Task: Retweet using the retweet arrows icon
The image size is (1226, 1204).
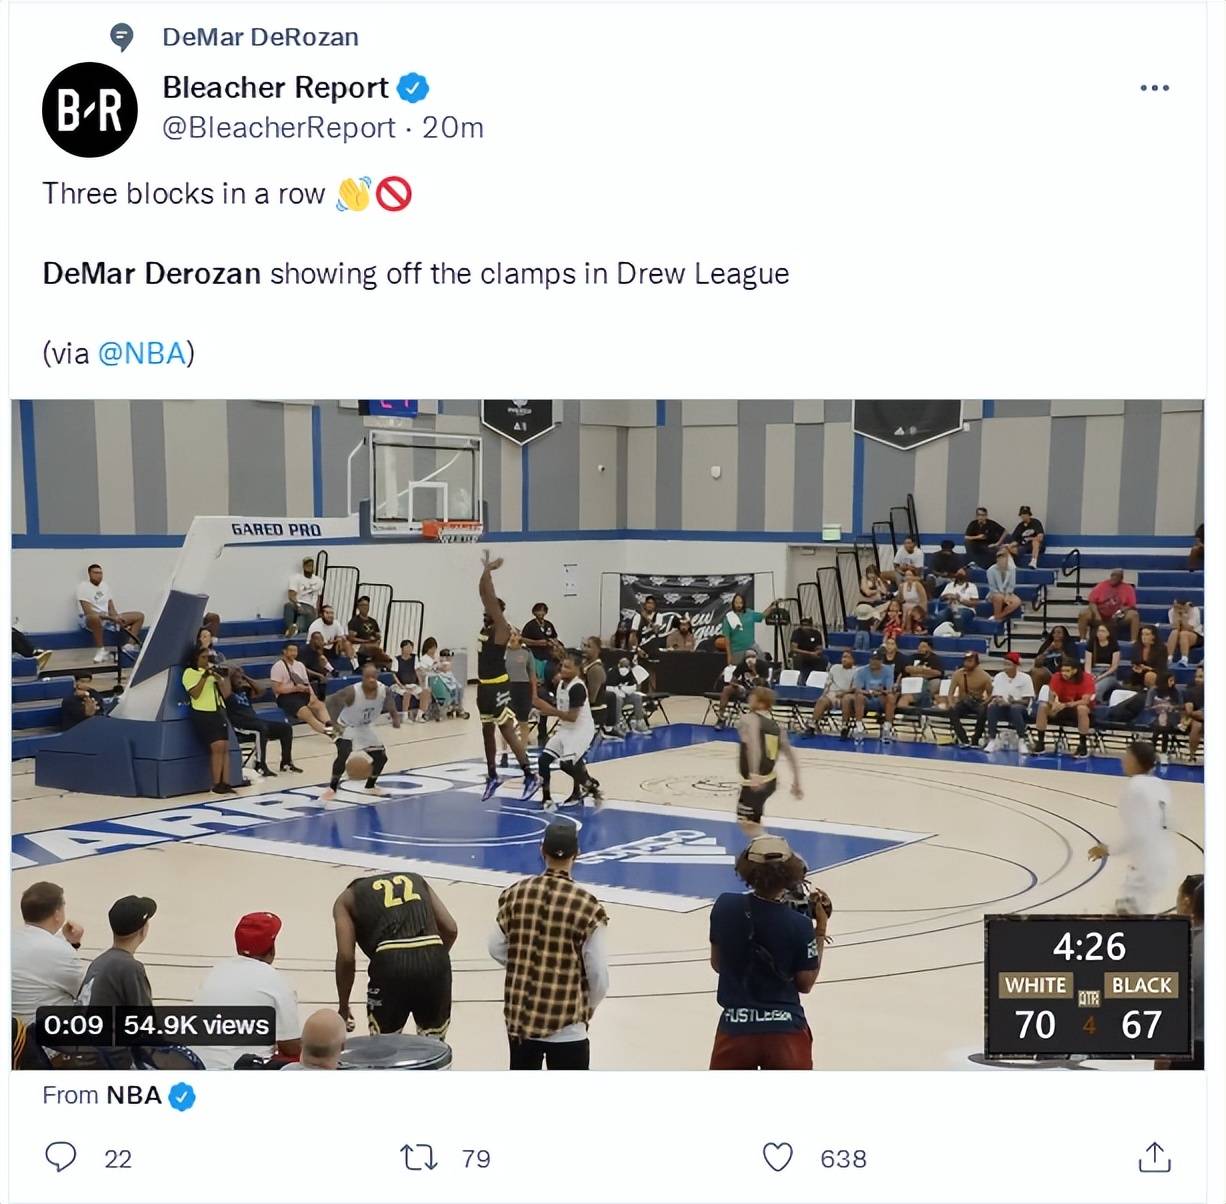Action: coord(417,1158)
